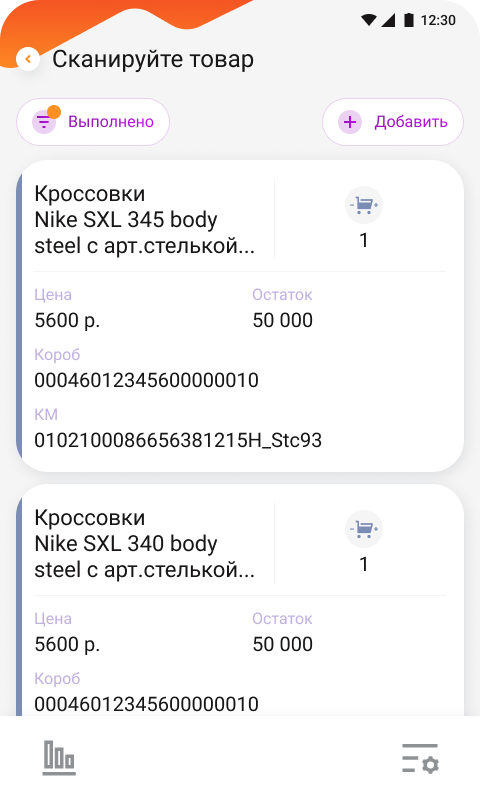The width and height of the screenshot is (480, 800).
Task: Tap the Wi-Fi signal icon in status bar
Action: tap(368, 20)
